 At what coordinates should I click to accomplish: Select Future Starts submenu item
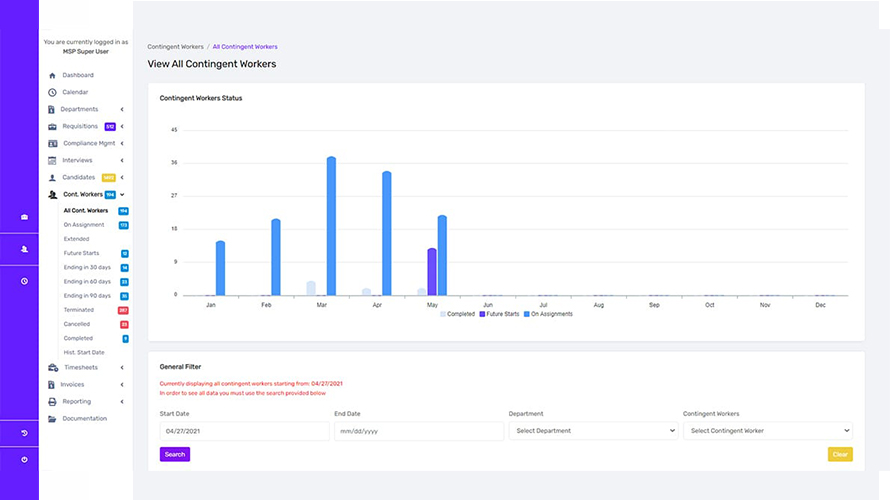(x=81, y=253)
